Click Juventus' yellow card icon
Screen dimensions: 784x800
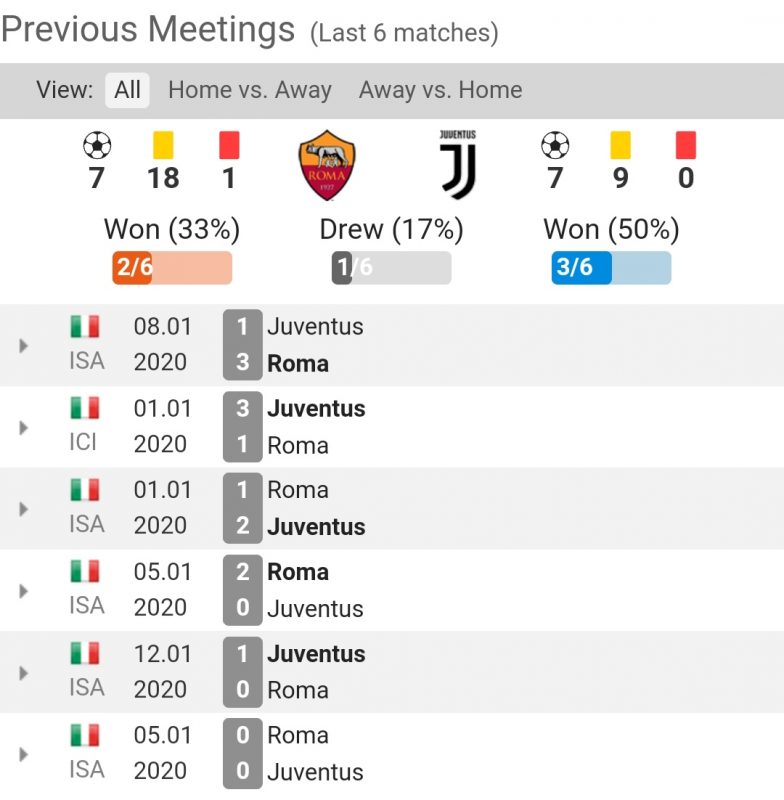pyautogui.click(x=621, y=146)
